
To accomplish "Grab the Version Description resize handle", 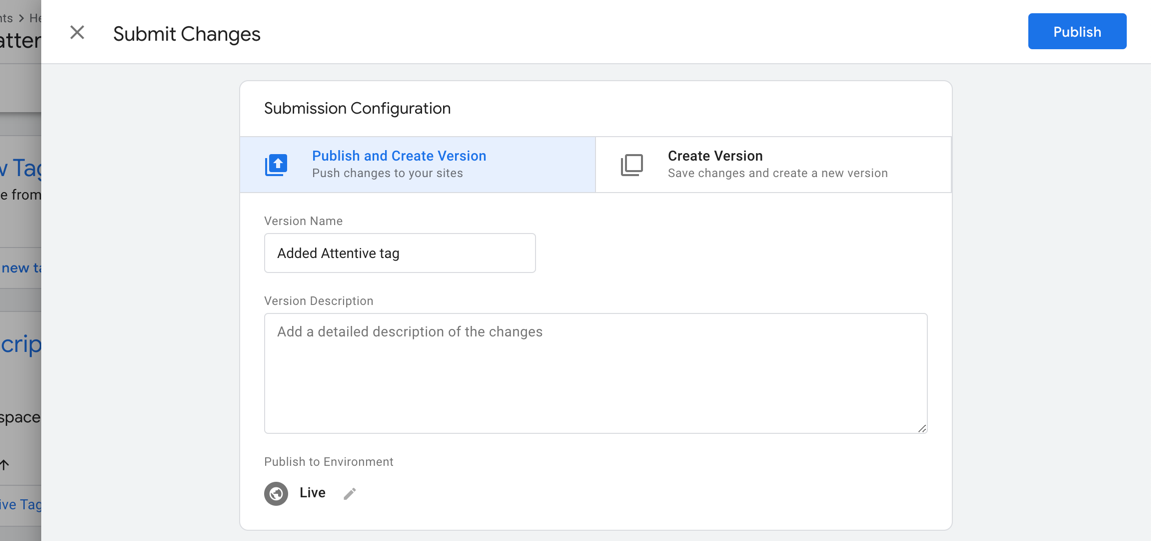I will [x=921, y=427].
